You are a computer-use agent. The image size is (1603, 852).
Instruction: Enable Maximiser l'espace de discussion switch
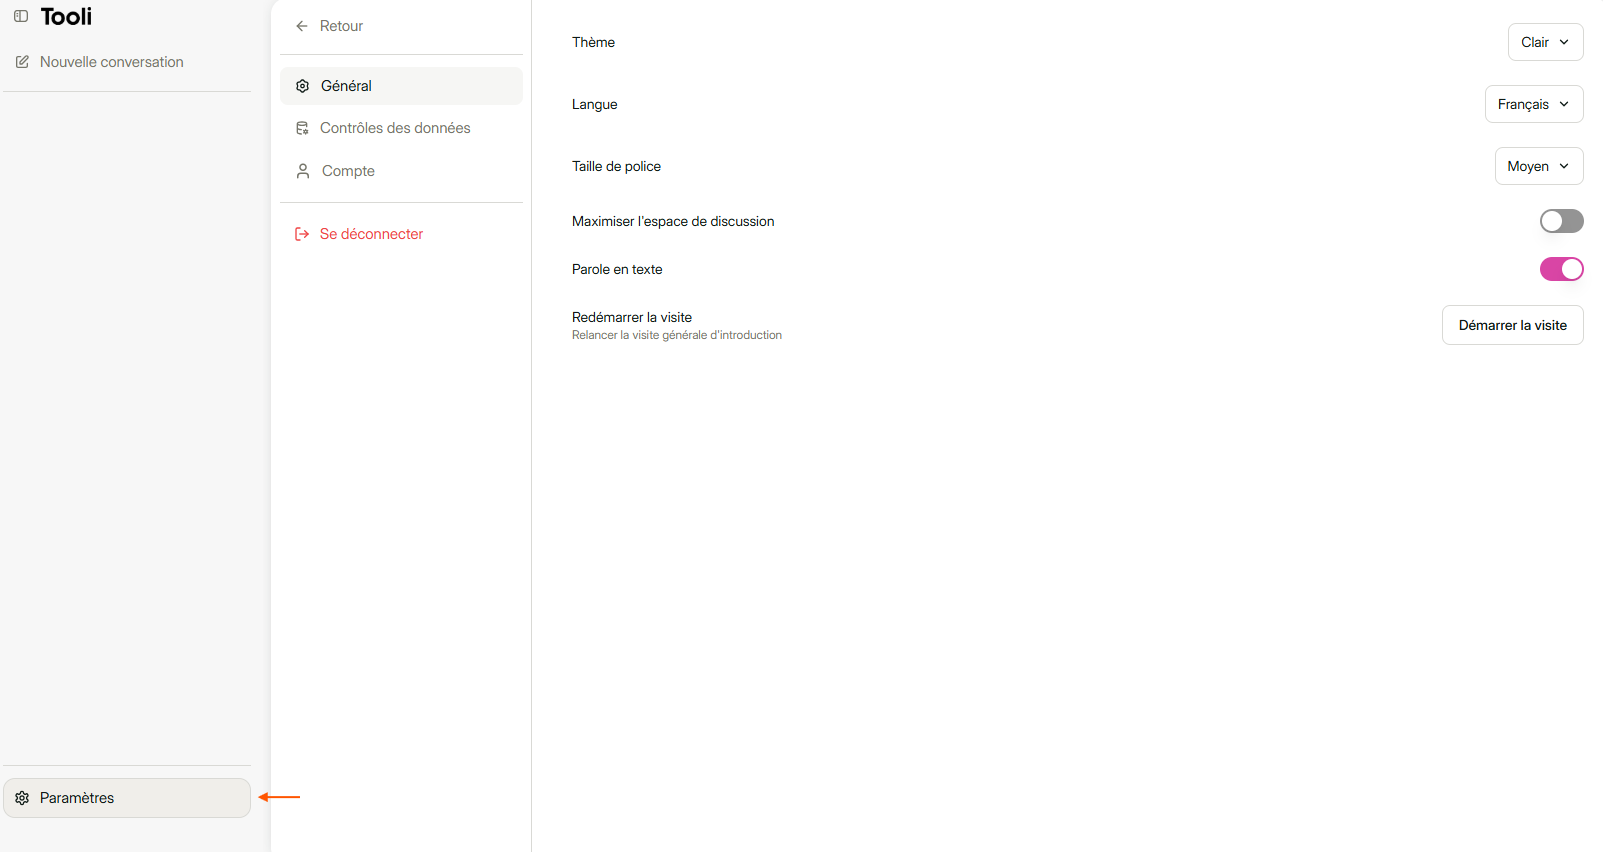coord(1561,221)
